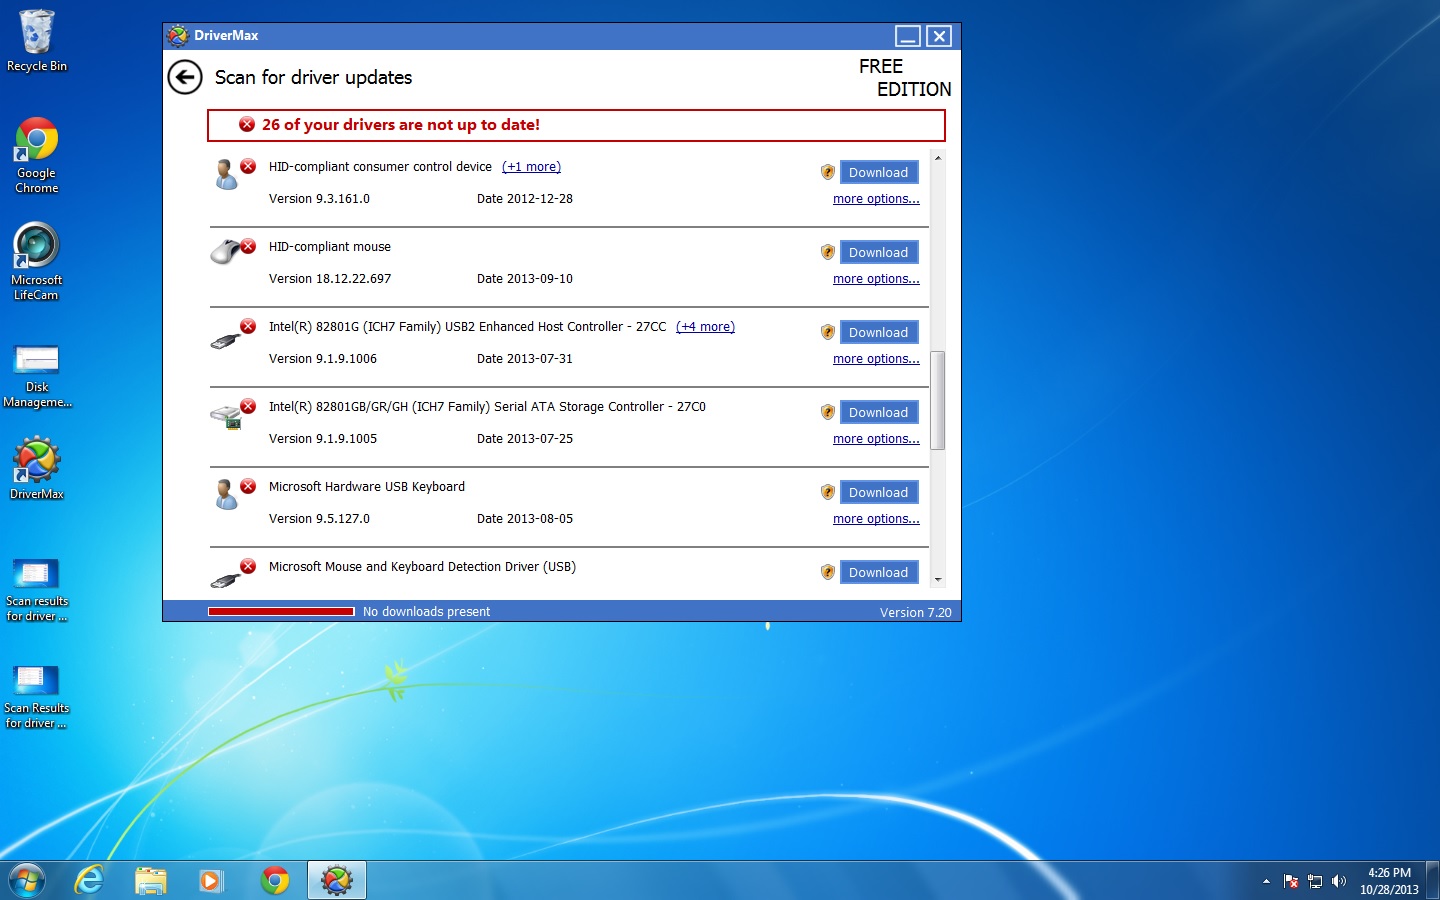This screenshot has height=900, width=1440.
Task: Click the Show desktop strip on the taskbar
Action: [1432, 881]
